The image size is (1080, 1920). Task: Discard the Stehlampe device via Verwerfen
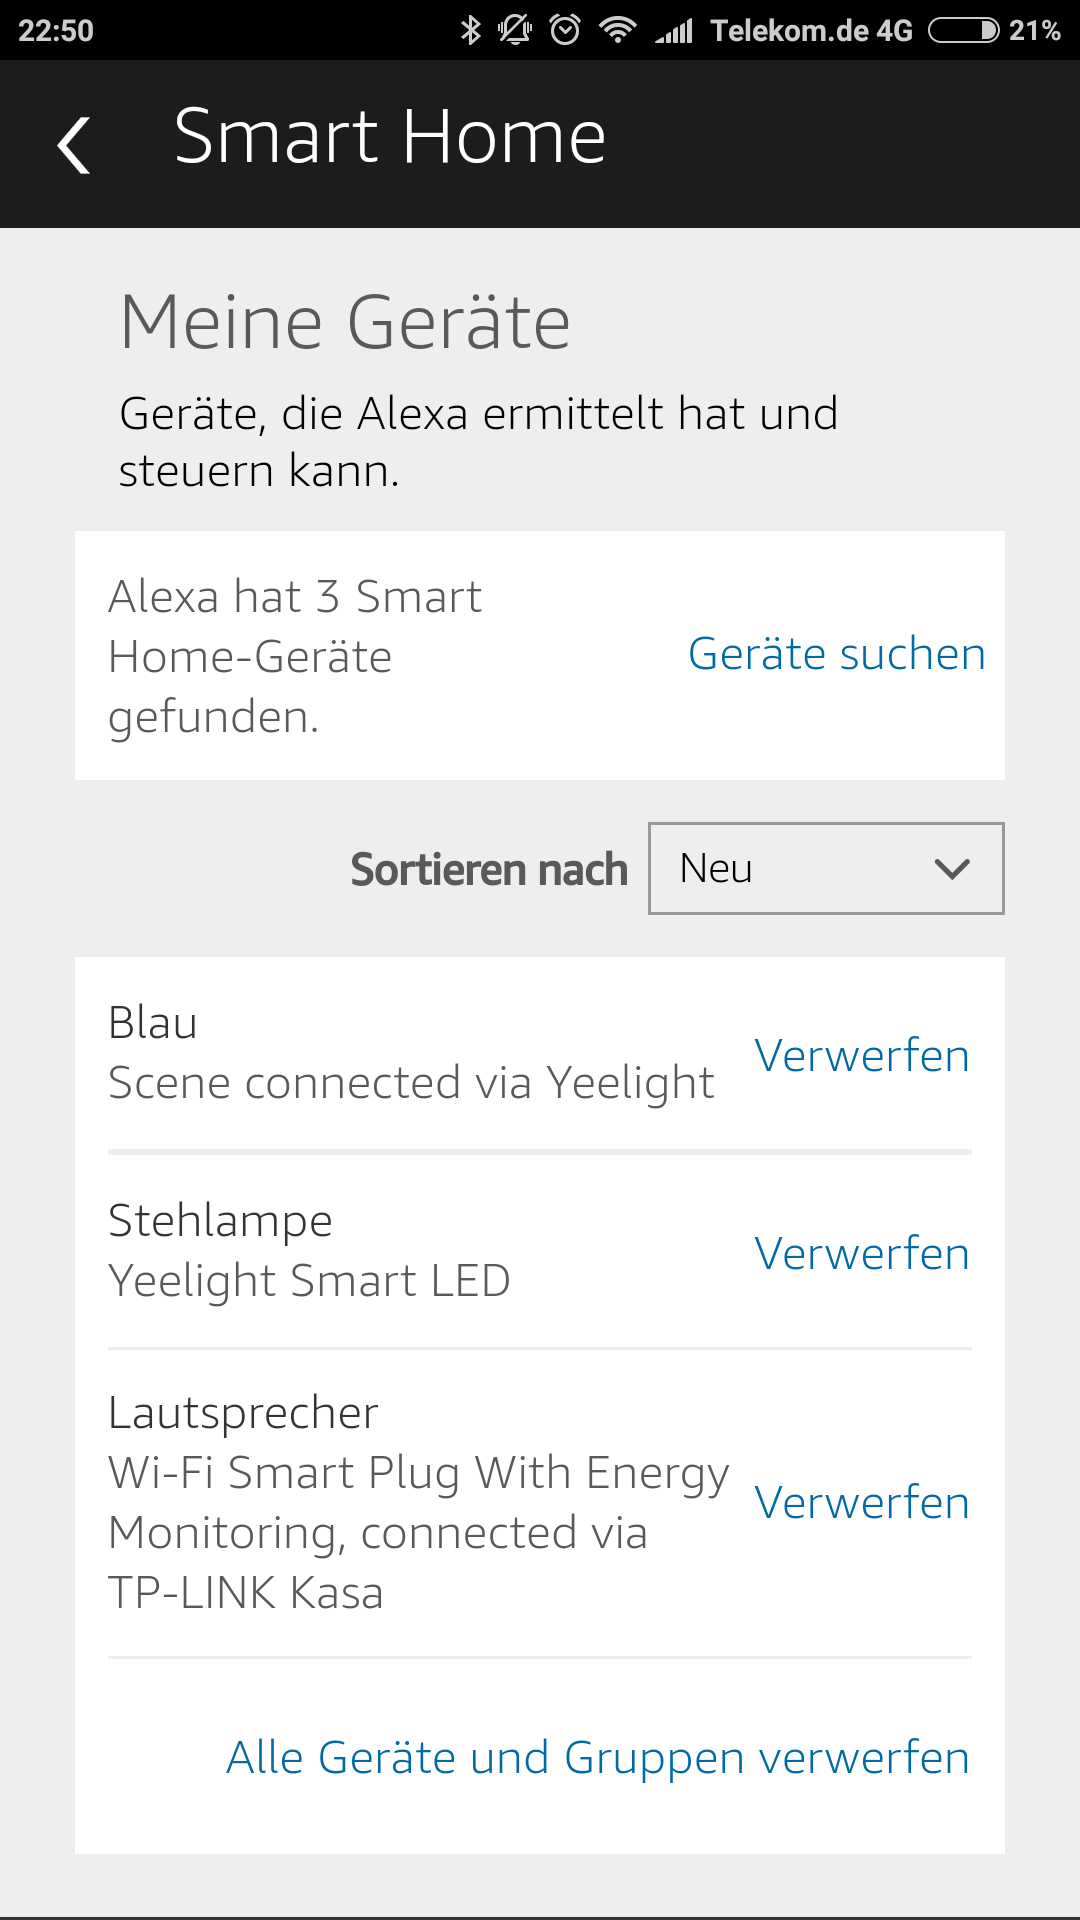(x=862, y=1254)
